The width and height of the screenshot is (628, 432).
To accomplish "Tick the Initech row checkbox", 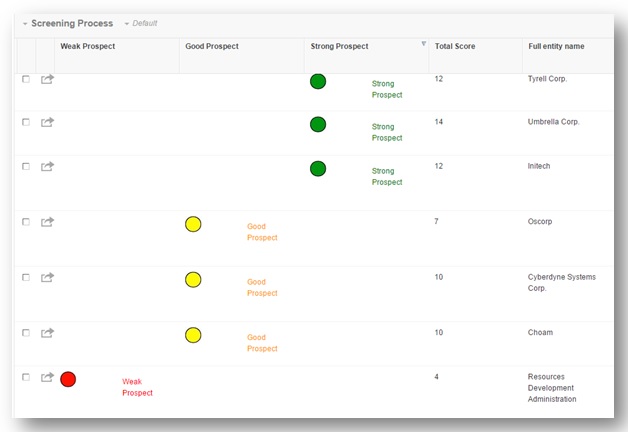I will pos(26,166).
